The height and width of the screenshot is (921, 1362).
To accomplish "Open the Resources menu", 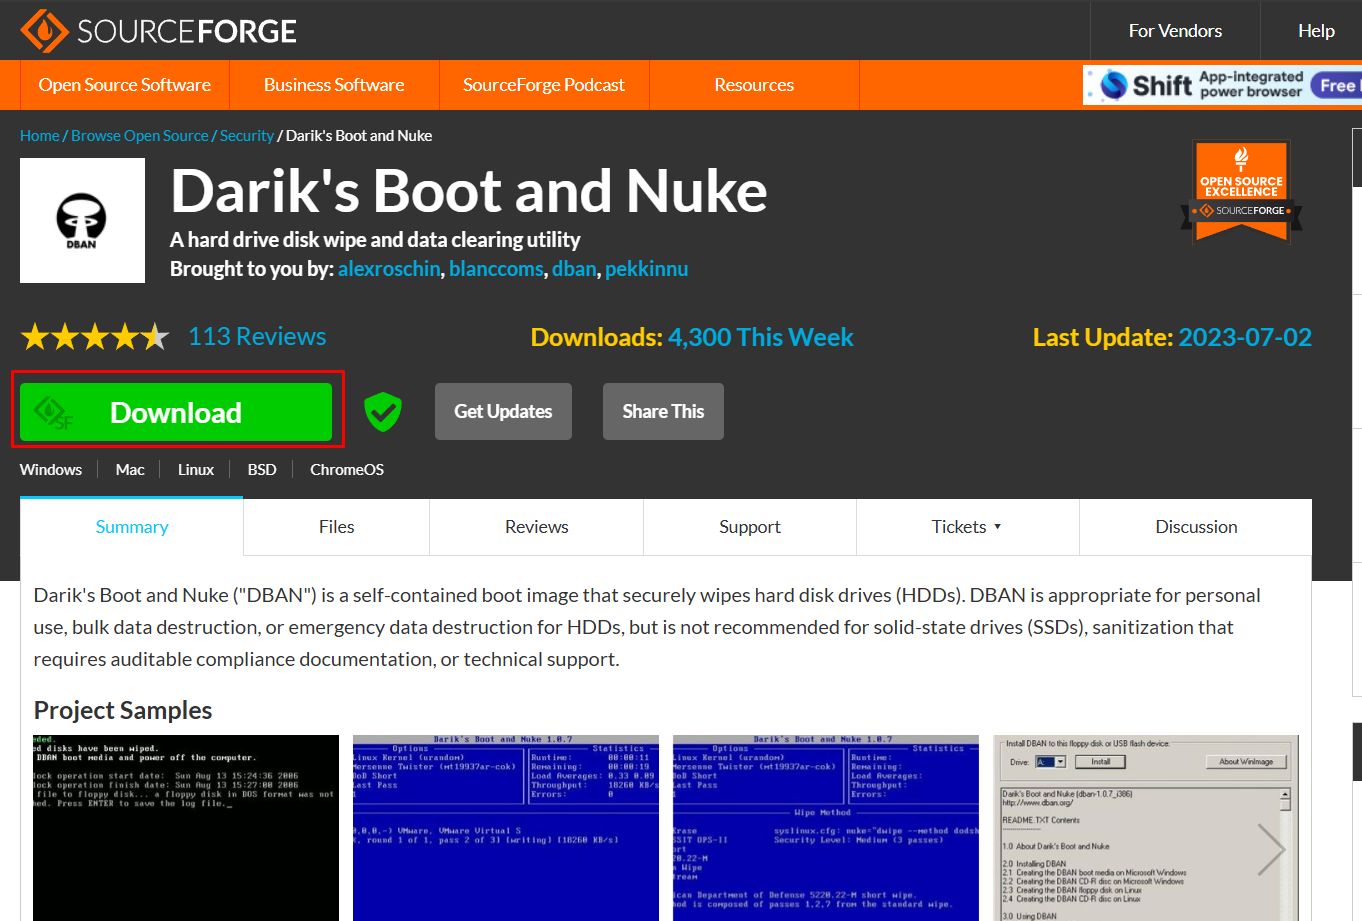I will [x=754, y=85].
